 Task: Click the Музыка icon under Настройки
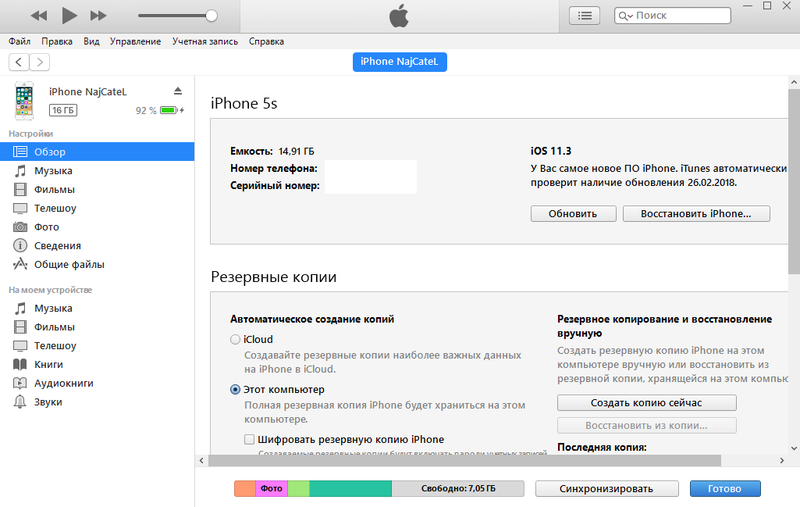20,170
